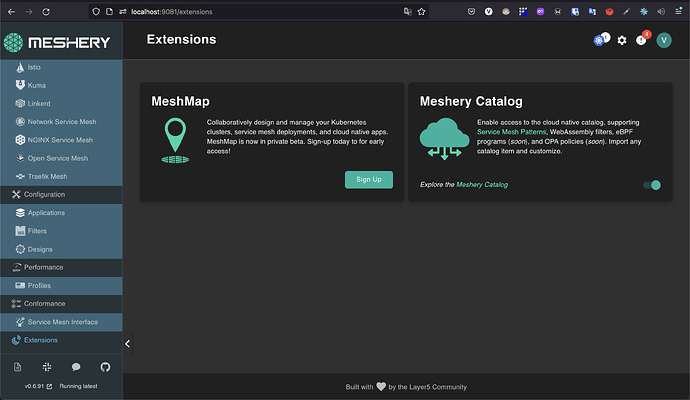The height and width of the screenshot is (400, 690).
Task: Open the notifications bell with red badge
Action: (x=642, y=40)
